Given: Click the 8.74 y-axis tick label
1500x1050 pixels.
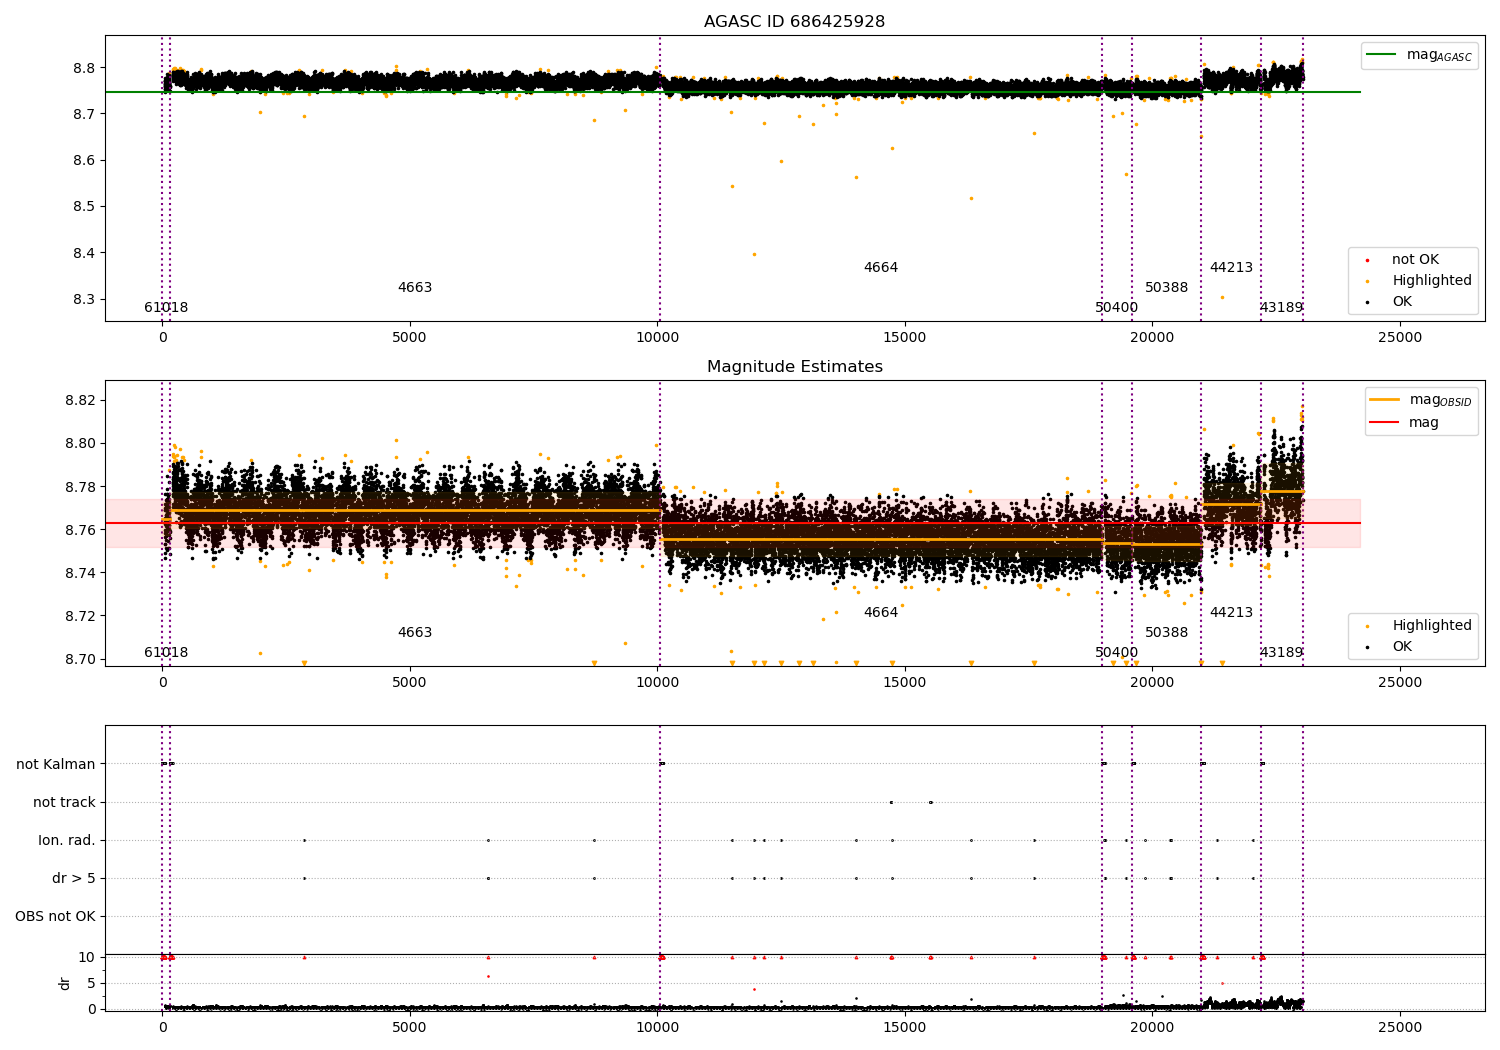Looking at the screenshot, I should (80, 573).
